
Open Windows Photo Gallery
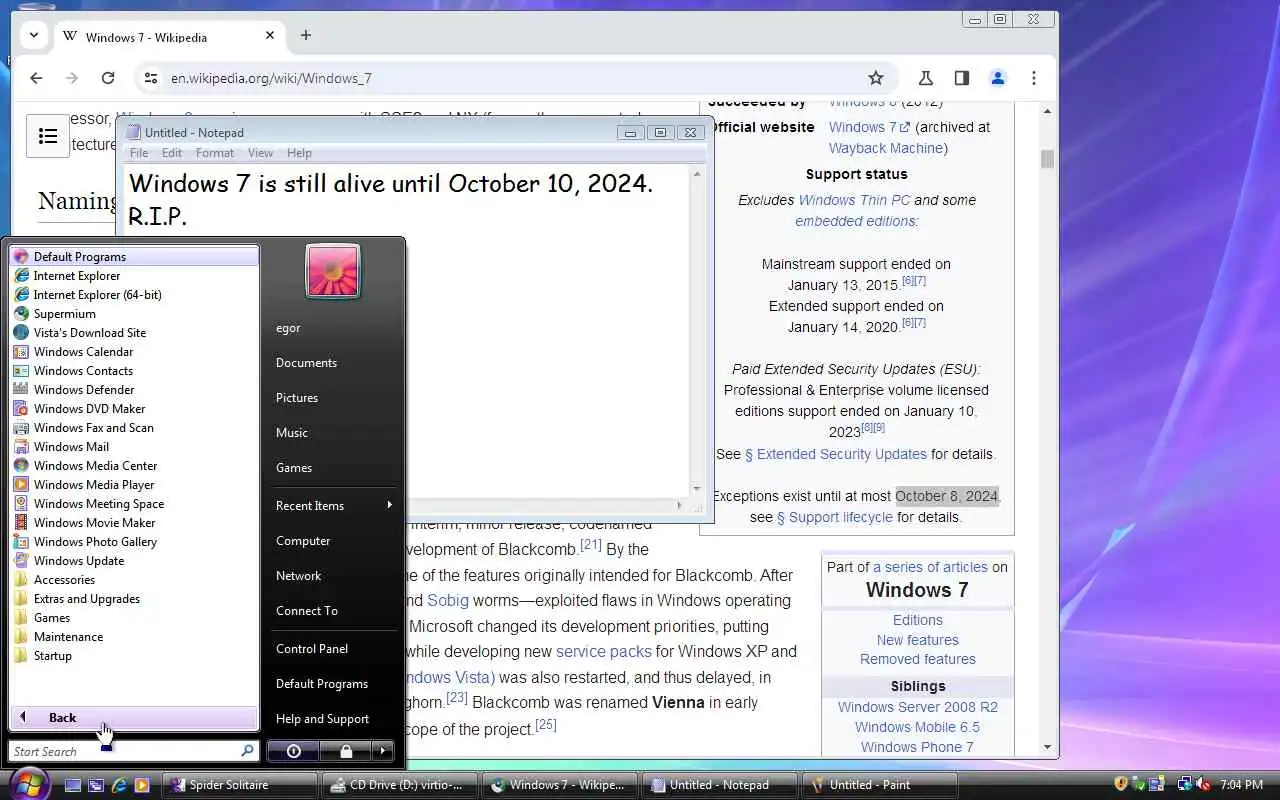point(134,542)
